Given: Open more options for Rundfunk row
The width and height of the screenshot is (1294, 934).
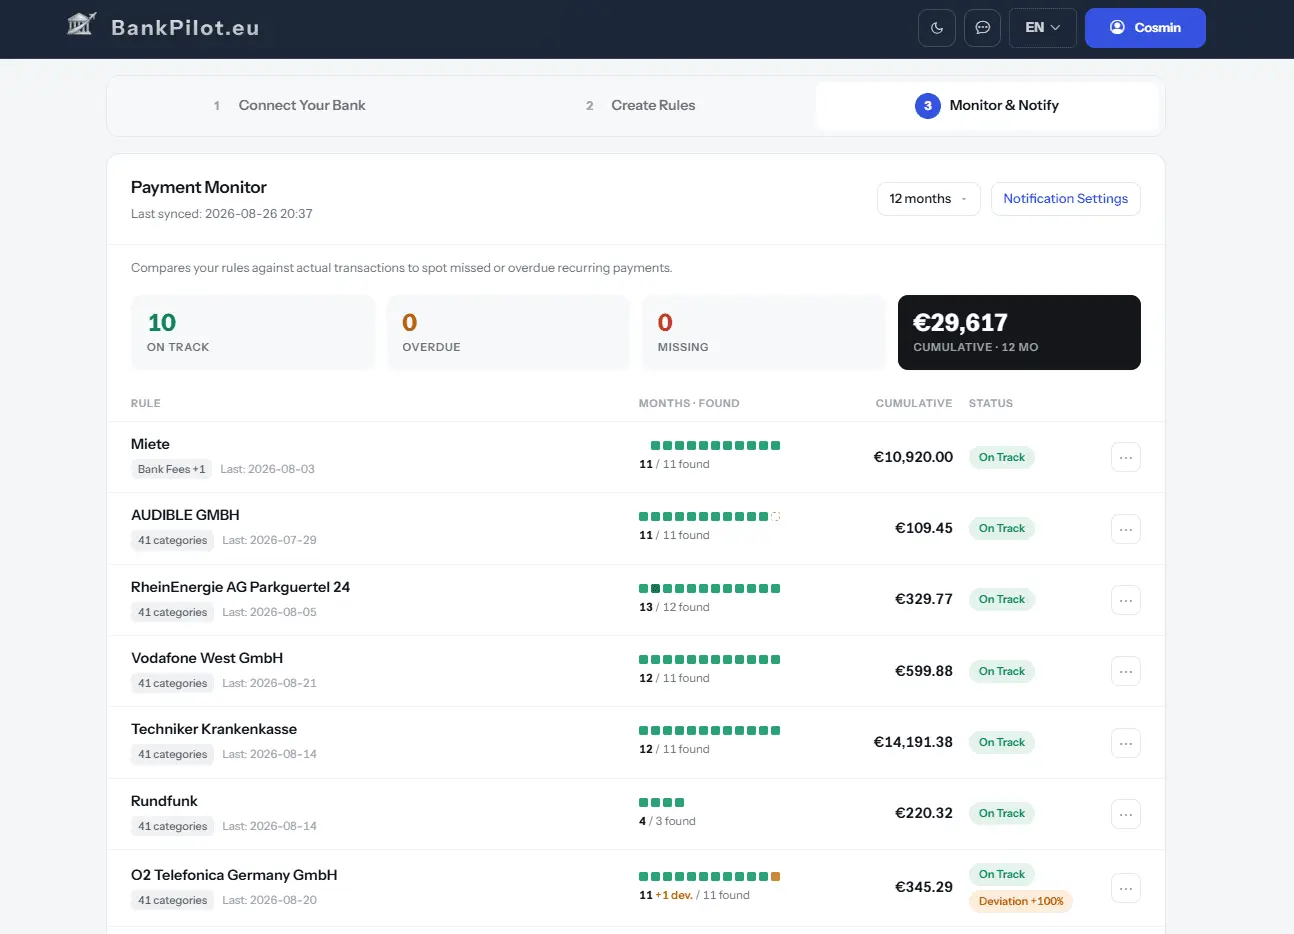Looking at the screenshot, I should (x=1126, y=814).
